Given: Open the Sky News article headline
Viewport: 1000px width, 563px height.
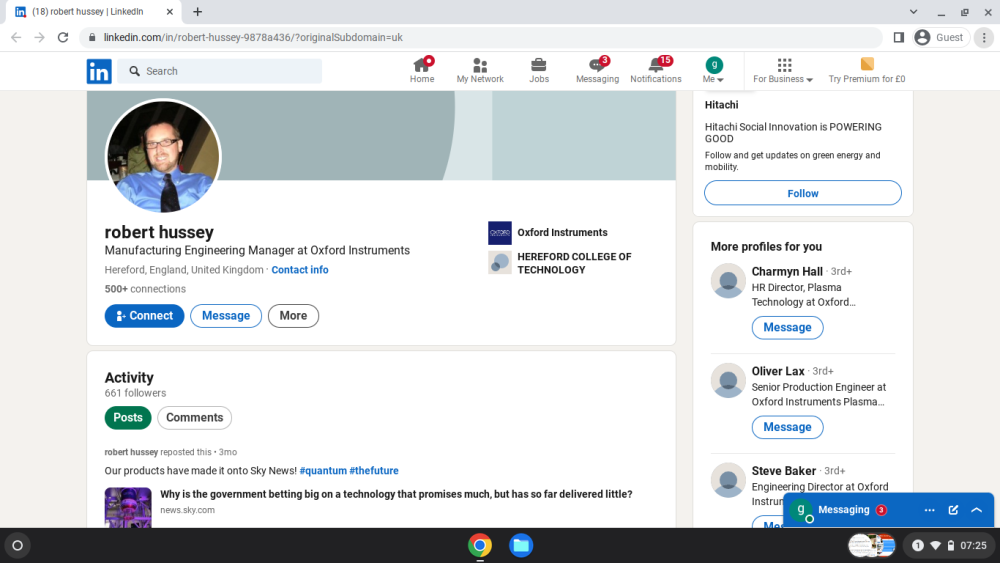Looking at the screenshot, I should [x=396, y=494].
